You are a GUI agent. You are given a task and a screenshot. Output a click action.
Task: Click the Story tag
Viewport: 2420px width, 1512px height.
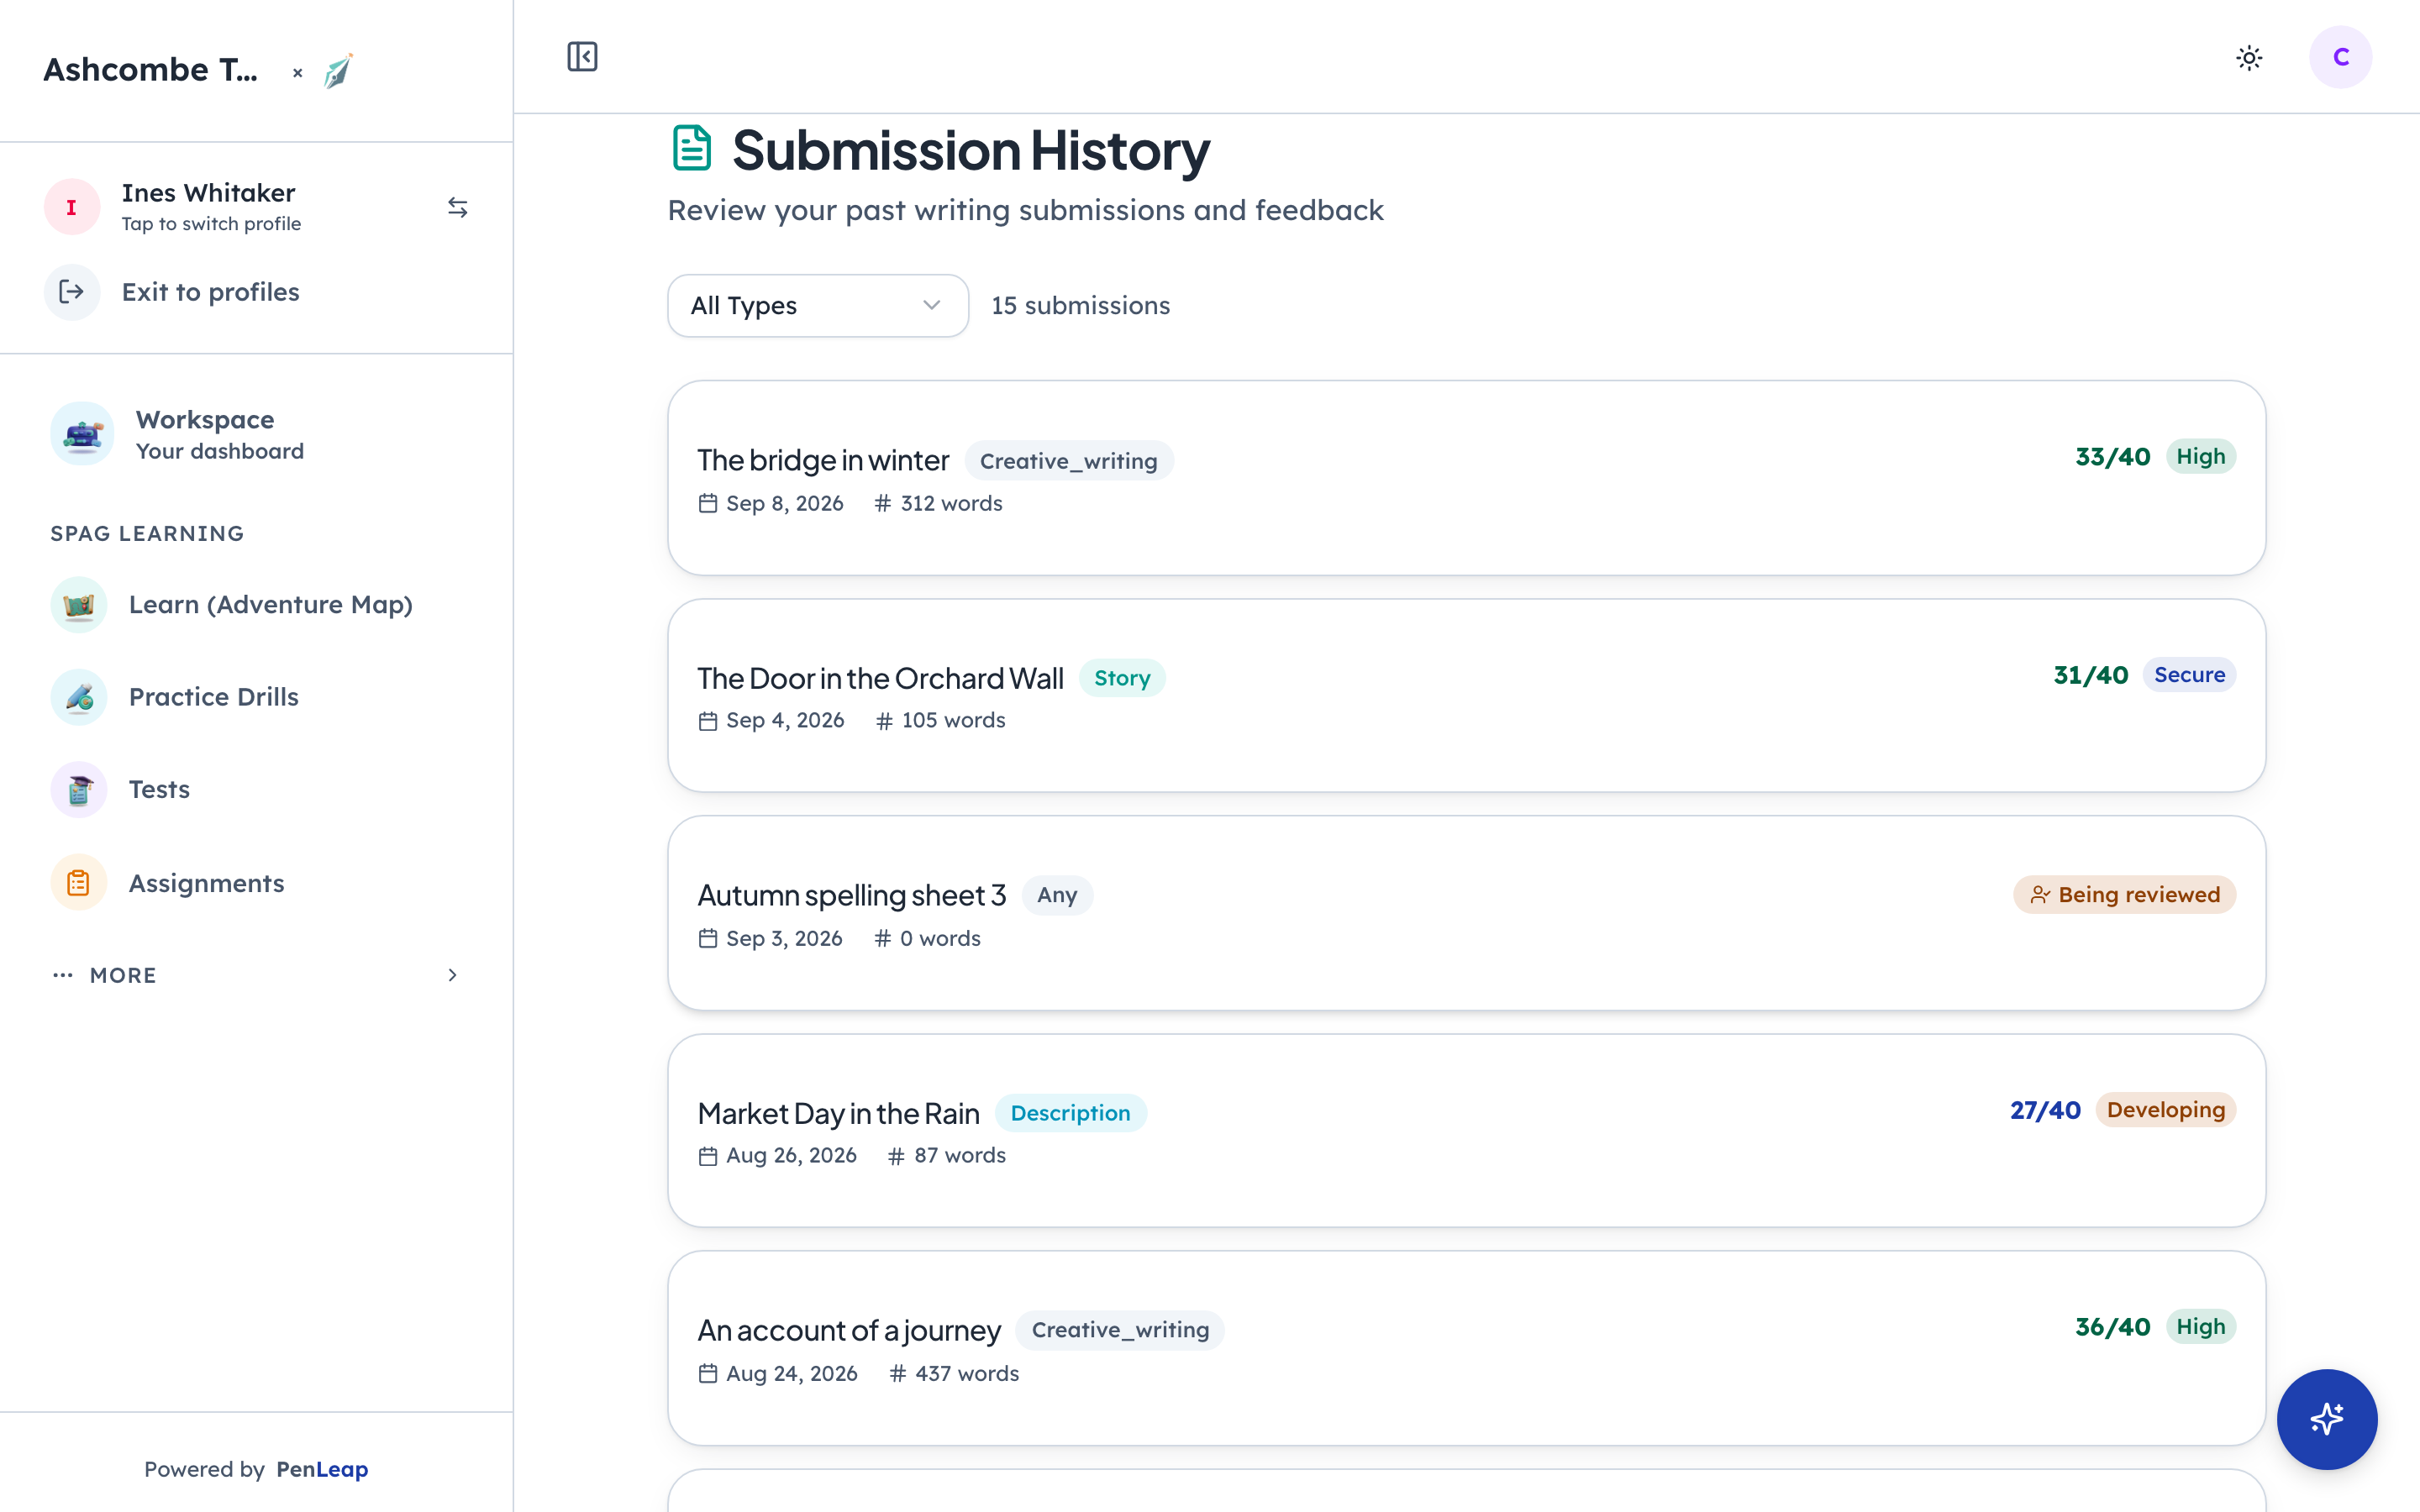pos(1122,678)
